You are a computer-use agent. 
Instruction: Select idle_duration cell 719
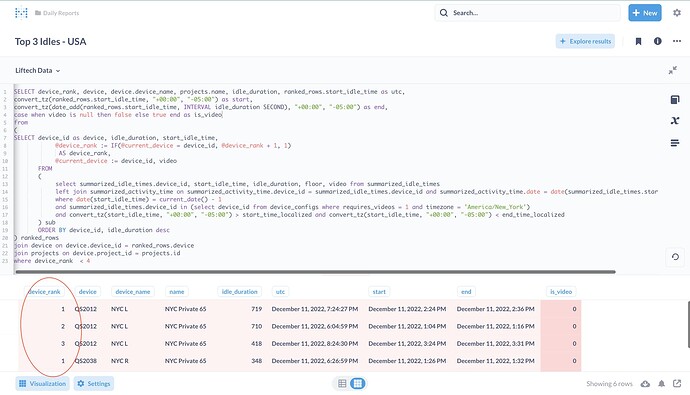pyautogui.click(x=257, y=309)
